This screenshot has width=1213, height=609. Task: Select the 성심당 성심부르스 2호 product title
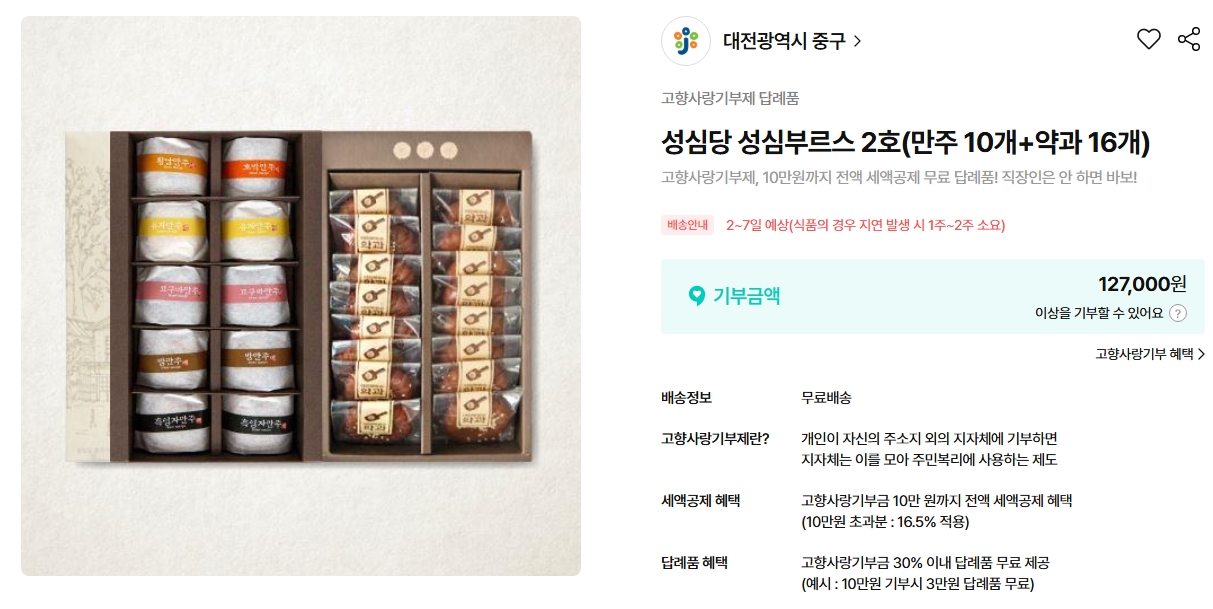(905, 143)
